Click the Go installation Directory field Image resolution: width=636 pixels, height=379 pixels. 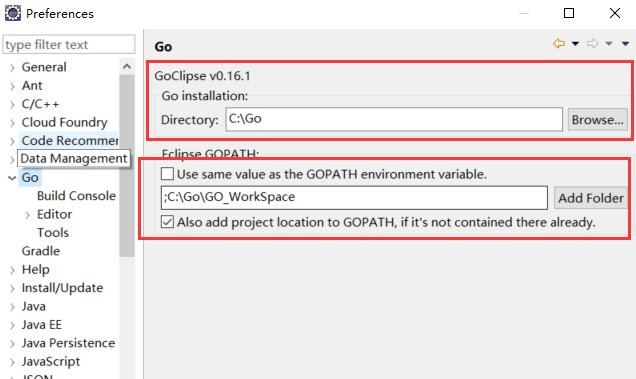[394, 119]
